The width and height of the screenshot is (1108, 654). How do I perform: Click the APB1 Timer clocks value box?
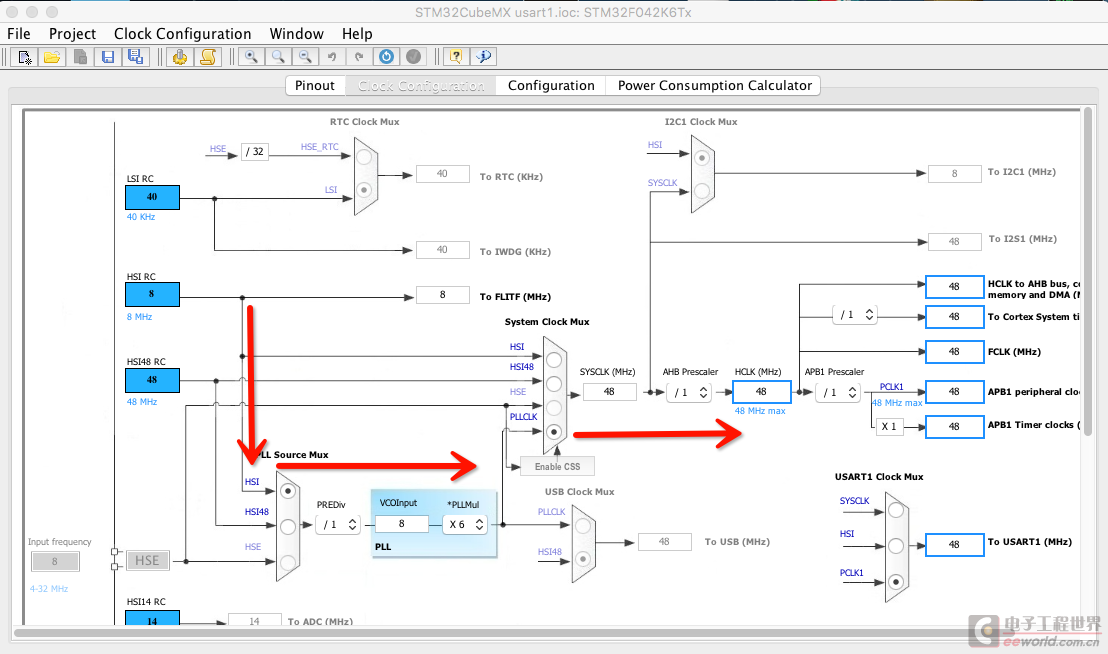(955, 427)
